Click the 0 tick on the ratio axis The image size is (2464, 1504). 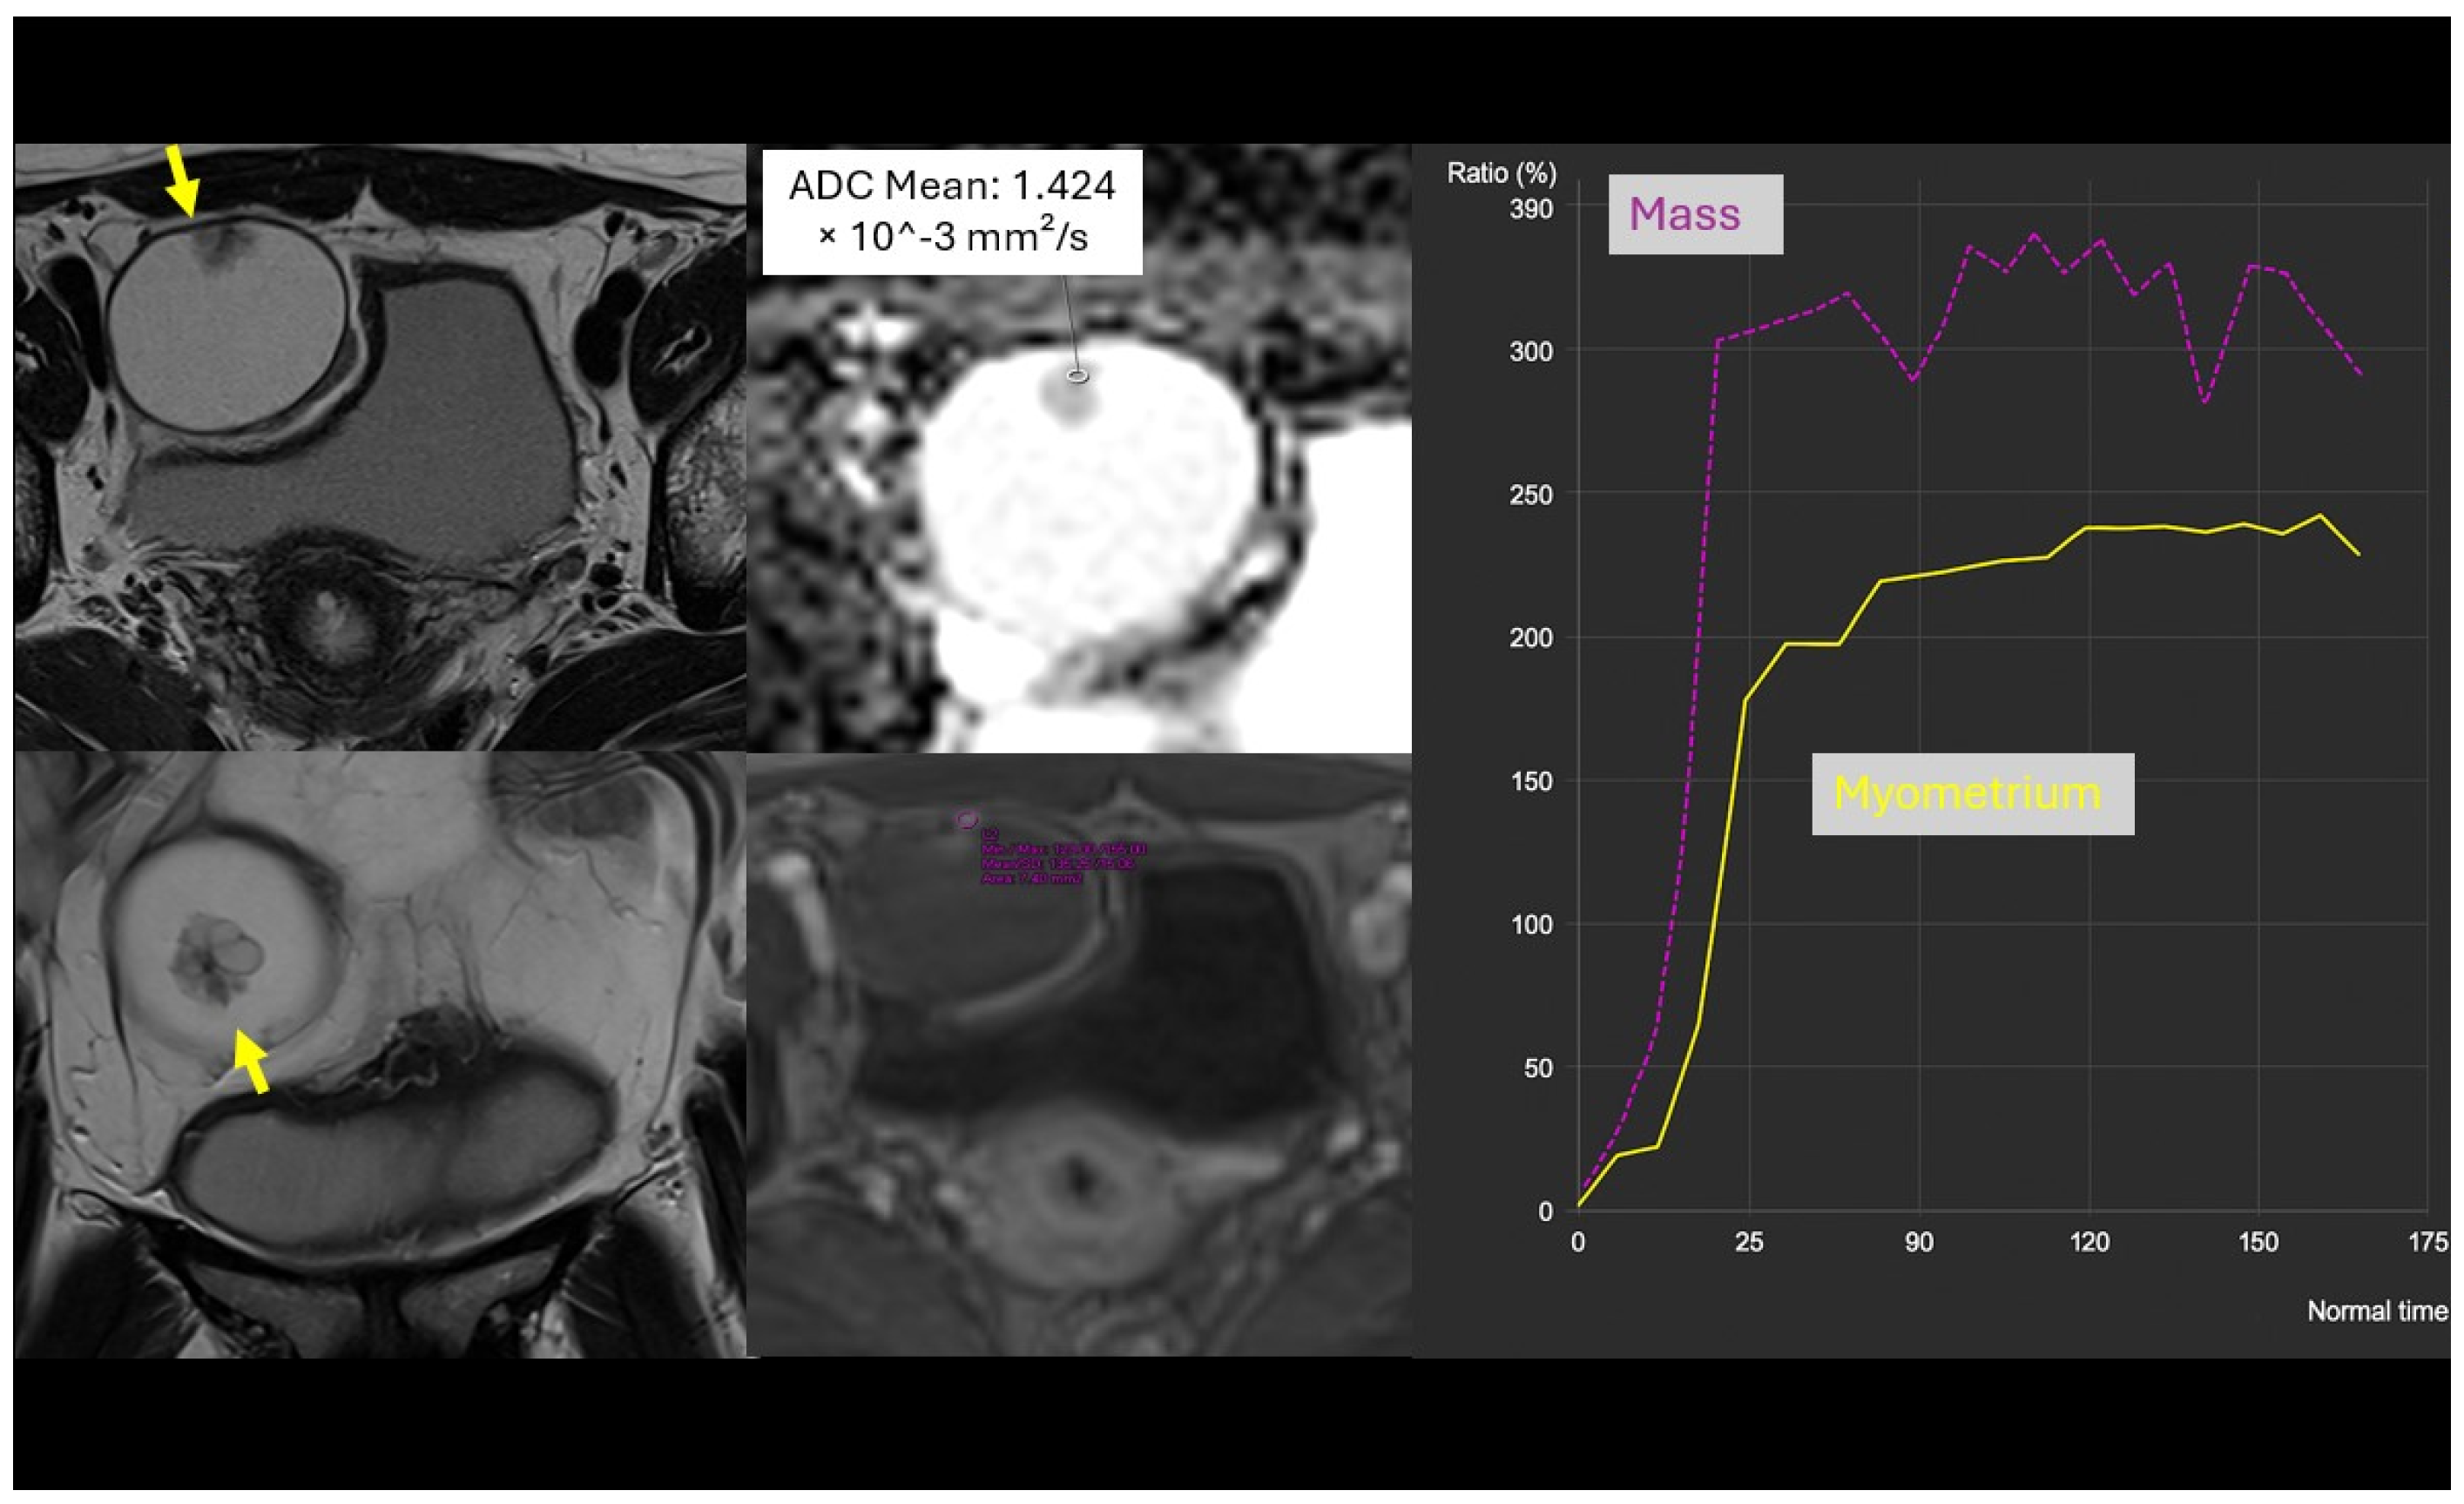point(1545,1211)
